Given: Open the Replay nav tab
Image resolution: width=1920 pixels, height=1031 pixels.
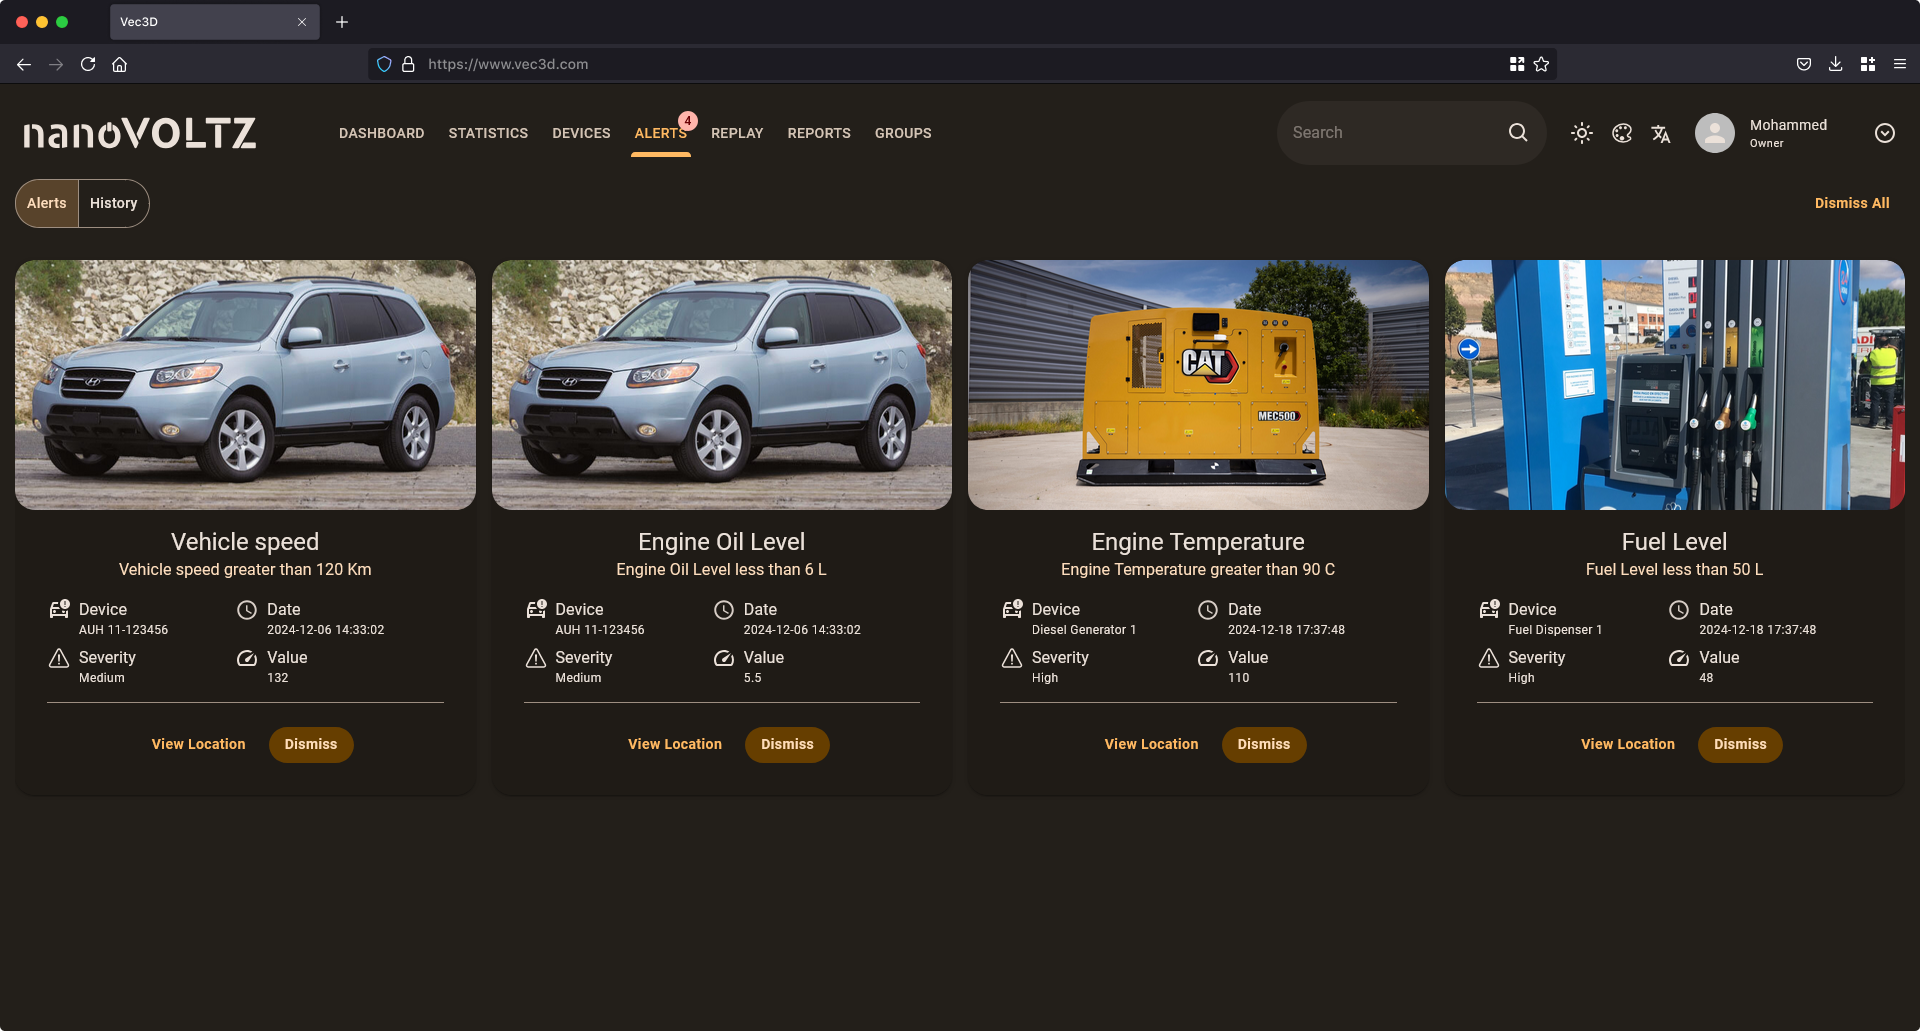Looking at the screenshot, I should [x=737, y=133].
